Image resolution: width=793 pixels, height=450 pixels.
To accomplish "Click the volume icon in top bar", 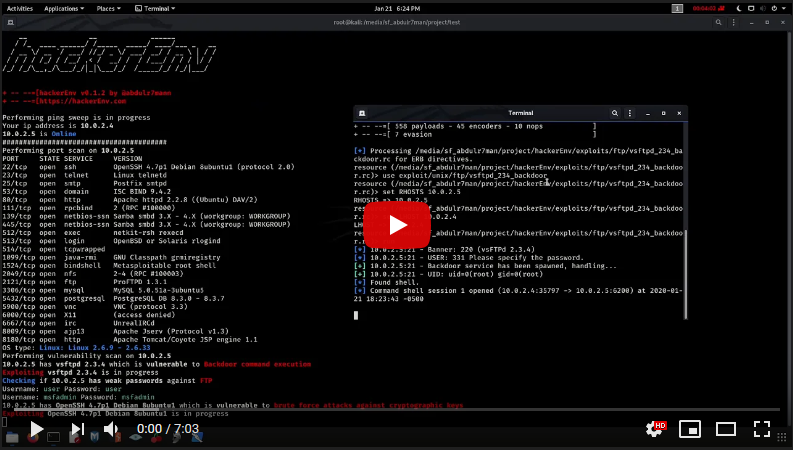I will click(763, 9).
